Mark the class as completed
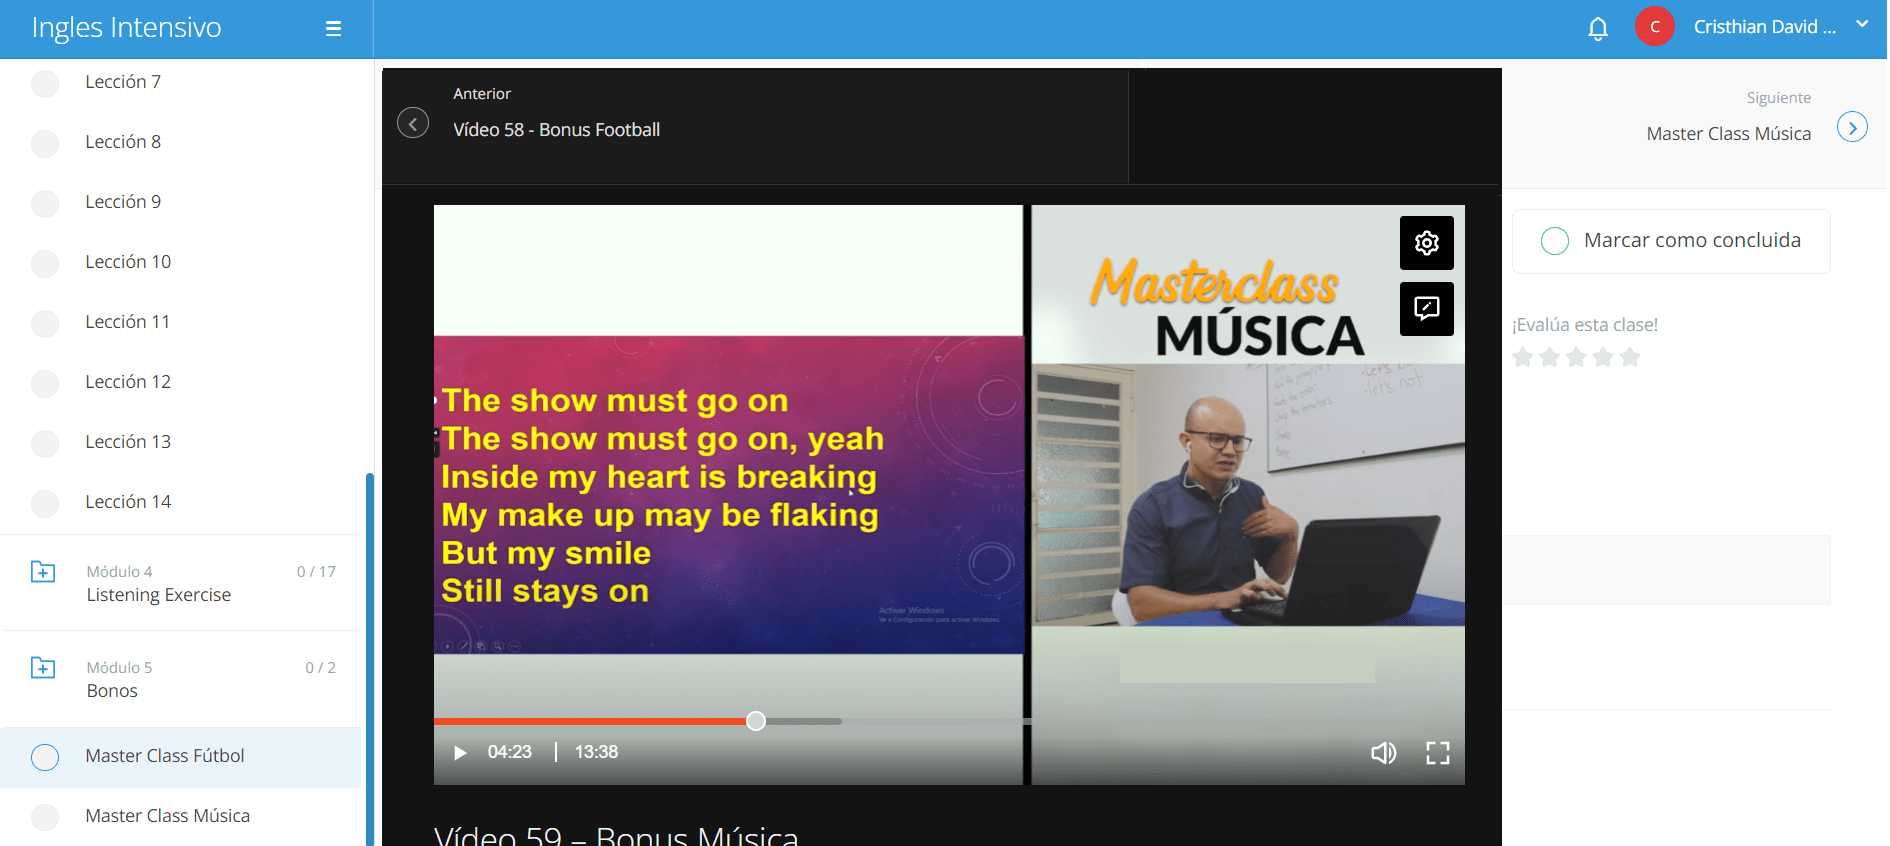Image resolution: width=1890 pixels, height=846 pixels. tap(1671, 241)
